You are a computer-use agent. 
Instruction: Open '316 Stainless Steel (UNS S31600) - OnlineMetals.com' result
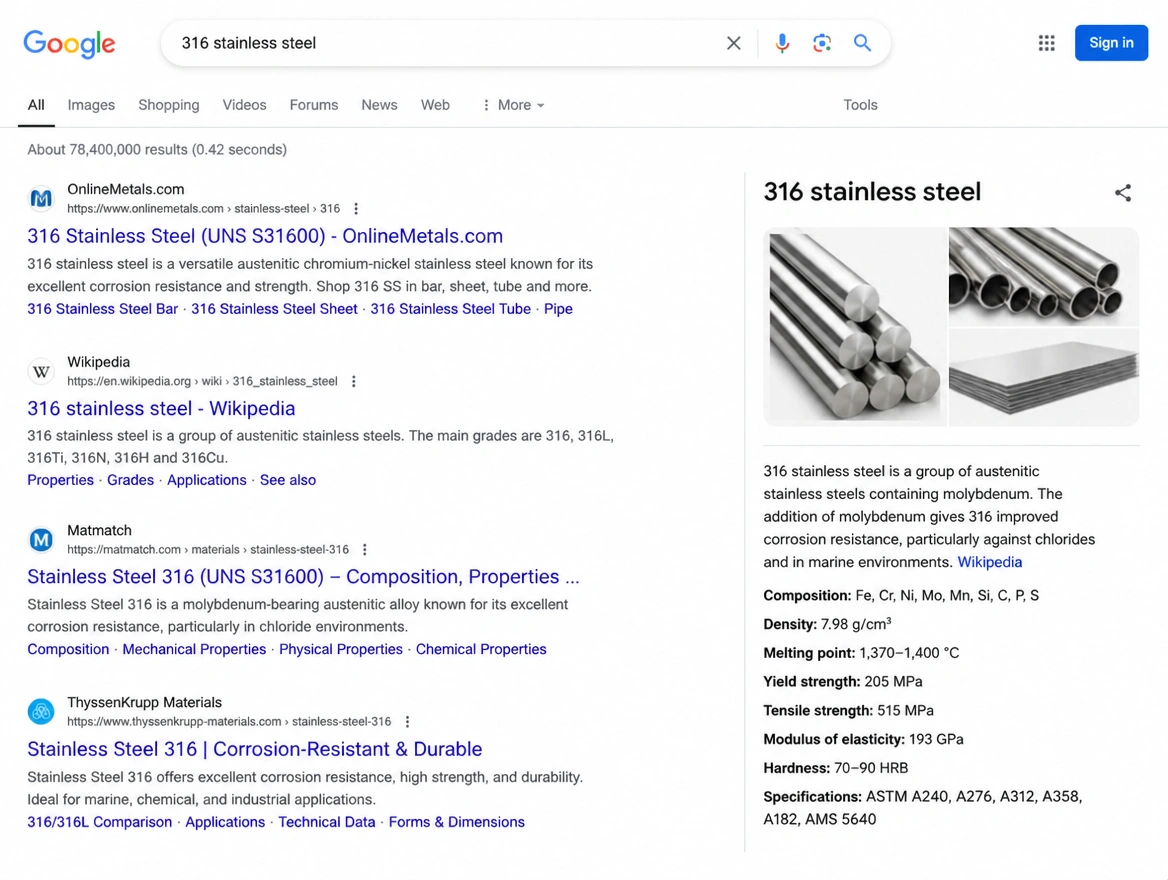(265, 236)
